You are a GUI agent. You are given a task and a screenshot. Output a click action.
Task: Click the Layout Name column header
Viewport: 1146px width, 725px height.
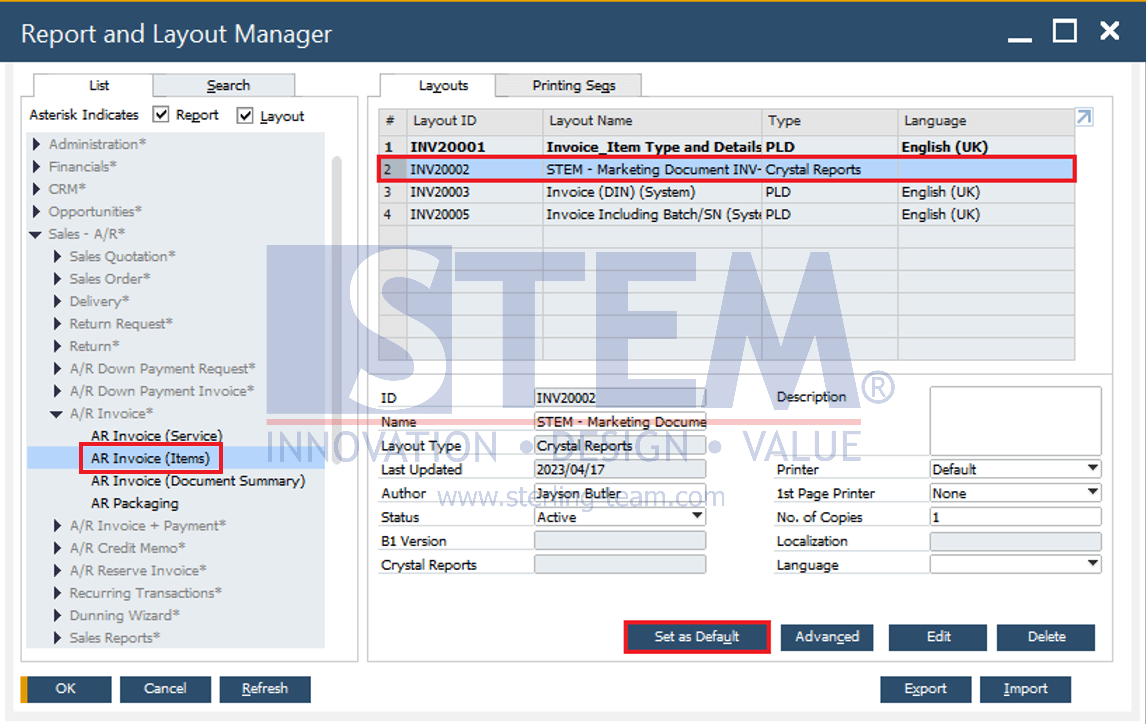[x=652, y=121]
